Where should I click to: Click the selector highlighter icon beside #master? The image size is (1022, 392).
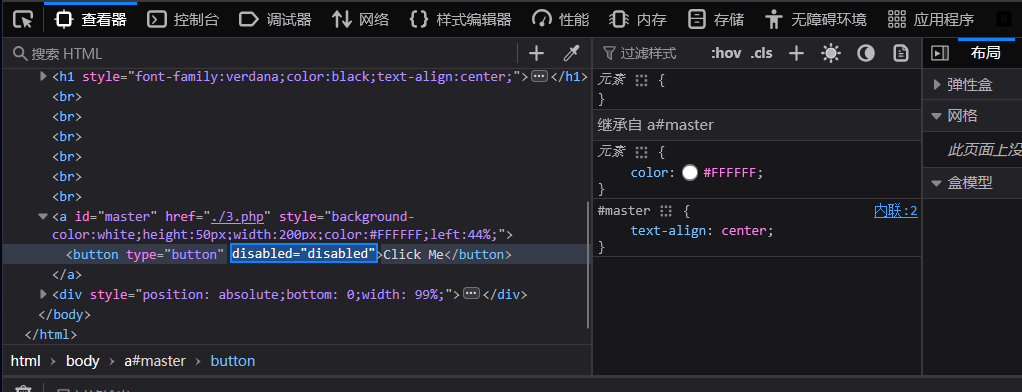coord(665,211)
